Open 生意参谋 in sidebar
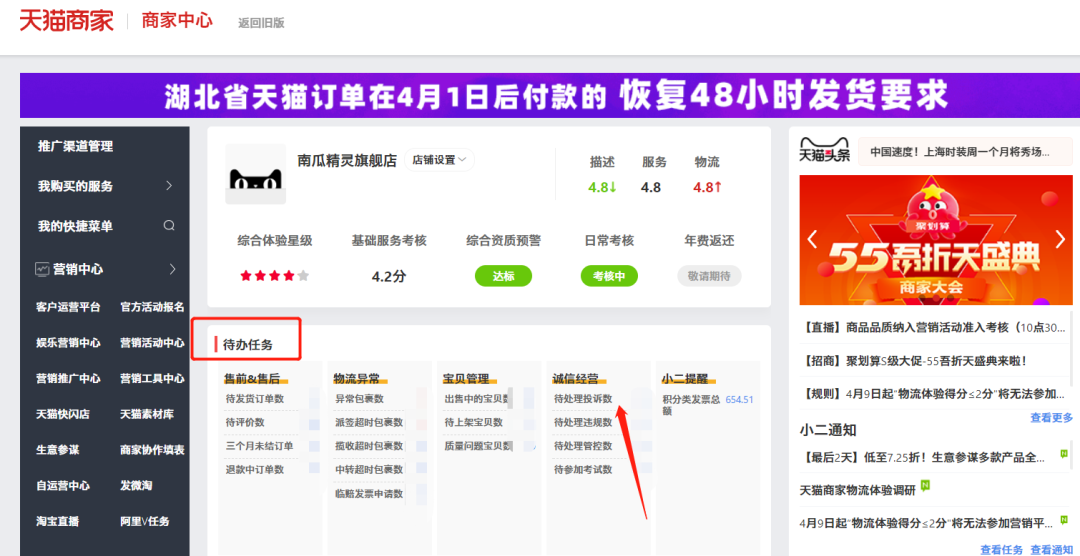Screen dimensions: 1080x556 pyautogui.click(x=58, y=450)
